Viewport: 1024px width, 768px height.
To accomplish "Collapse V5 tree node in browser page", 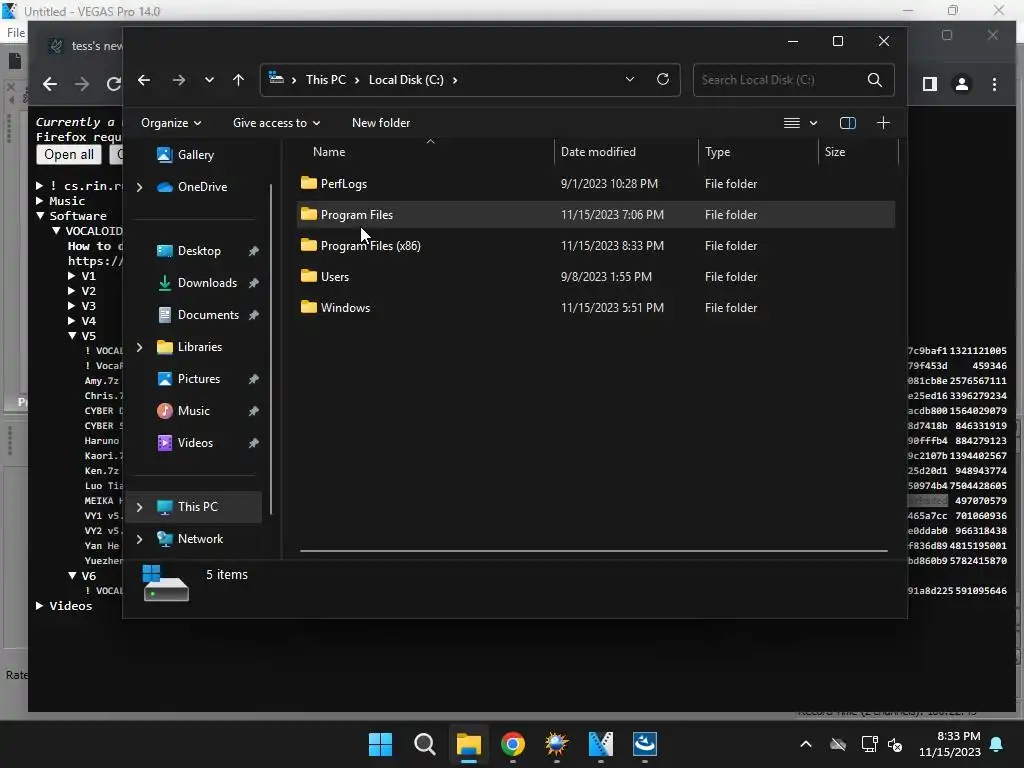I will click(72, 336).
